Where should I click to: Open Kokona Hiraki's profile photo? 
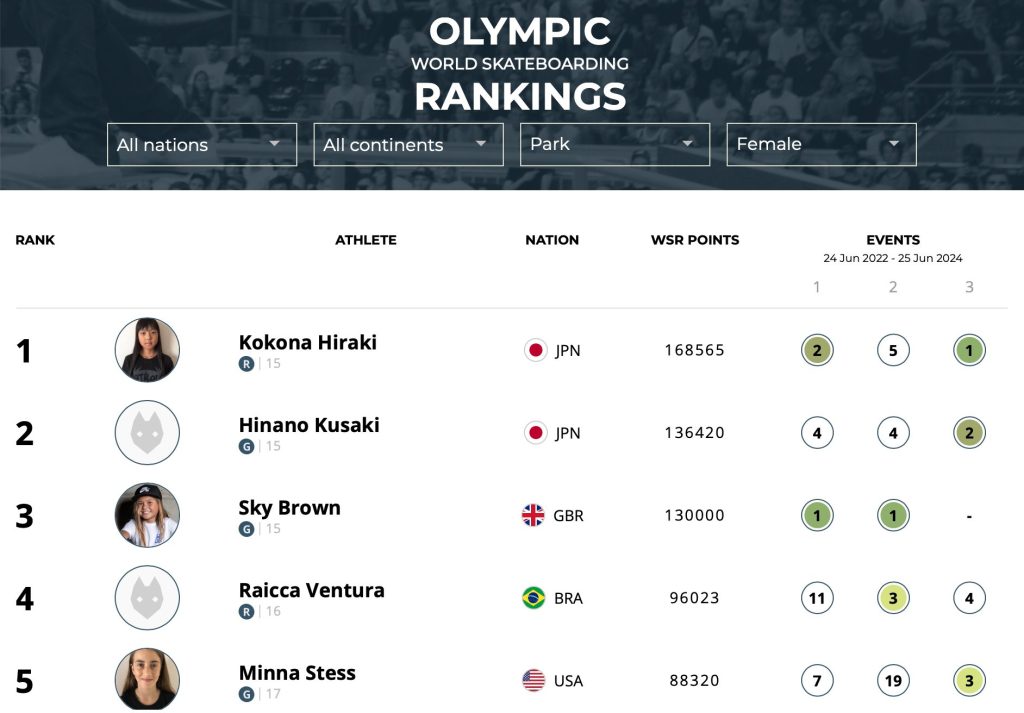[x=147, y=350]
